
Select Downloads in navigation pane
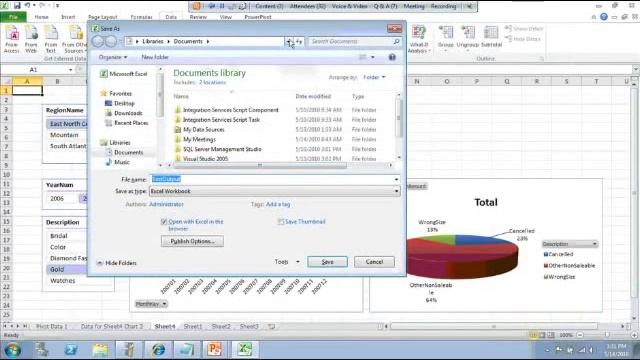(x=128, y=113)
